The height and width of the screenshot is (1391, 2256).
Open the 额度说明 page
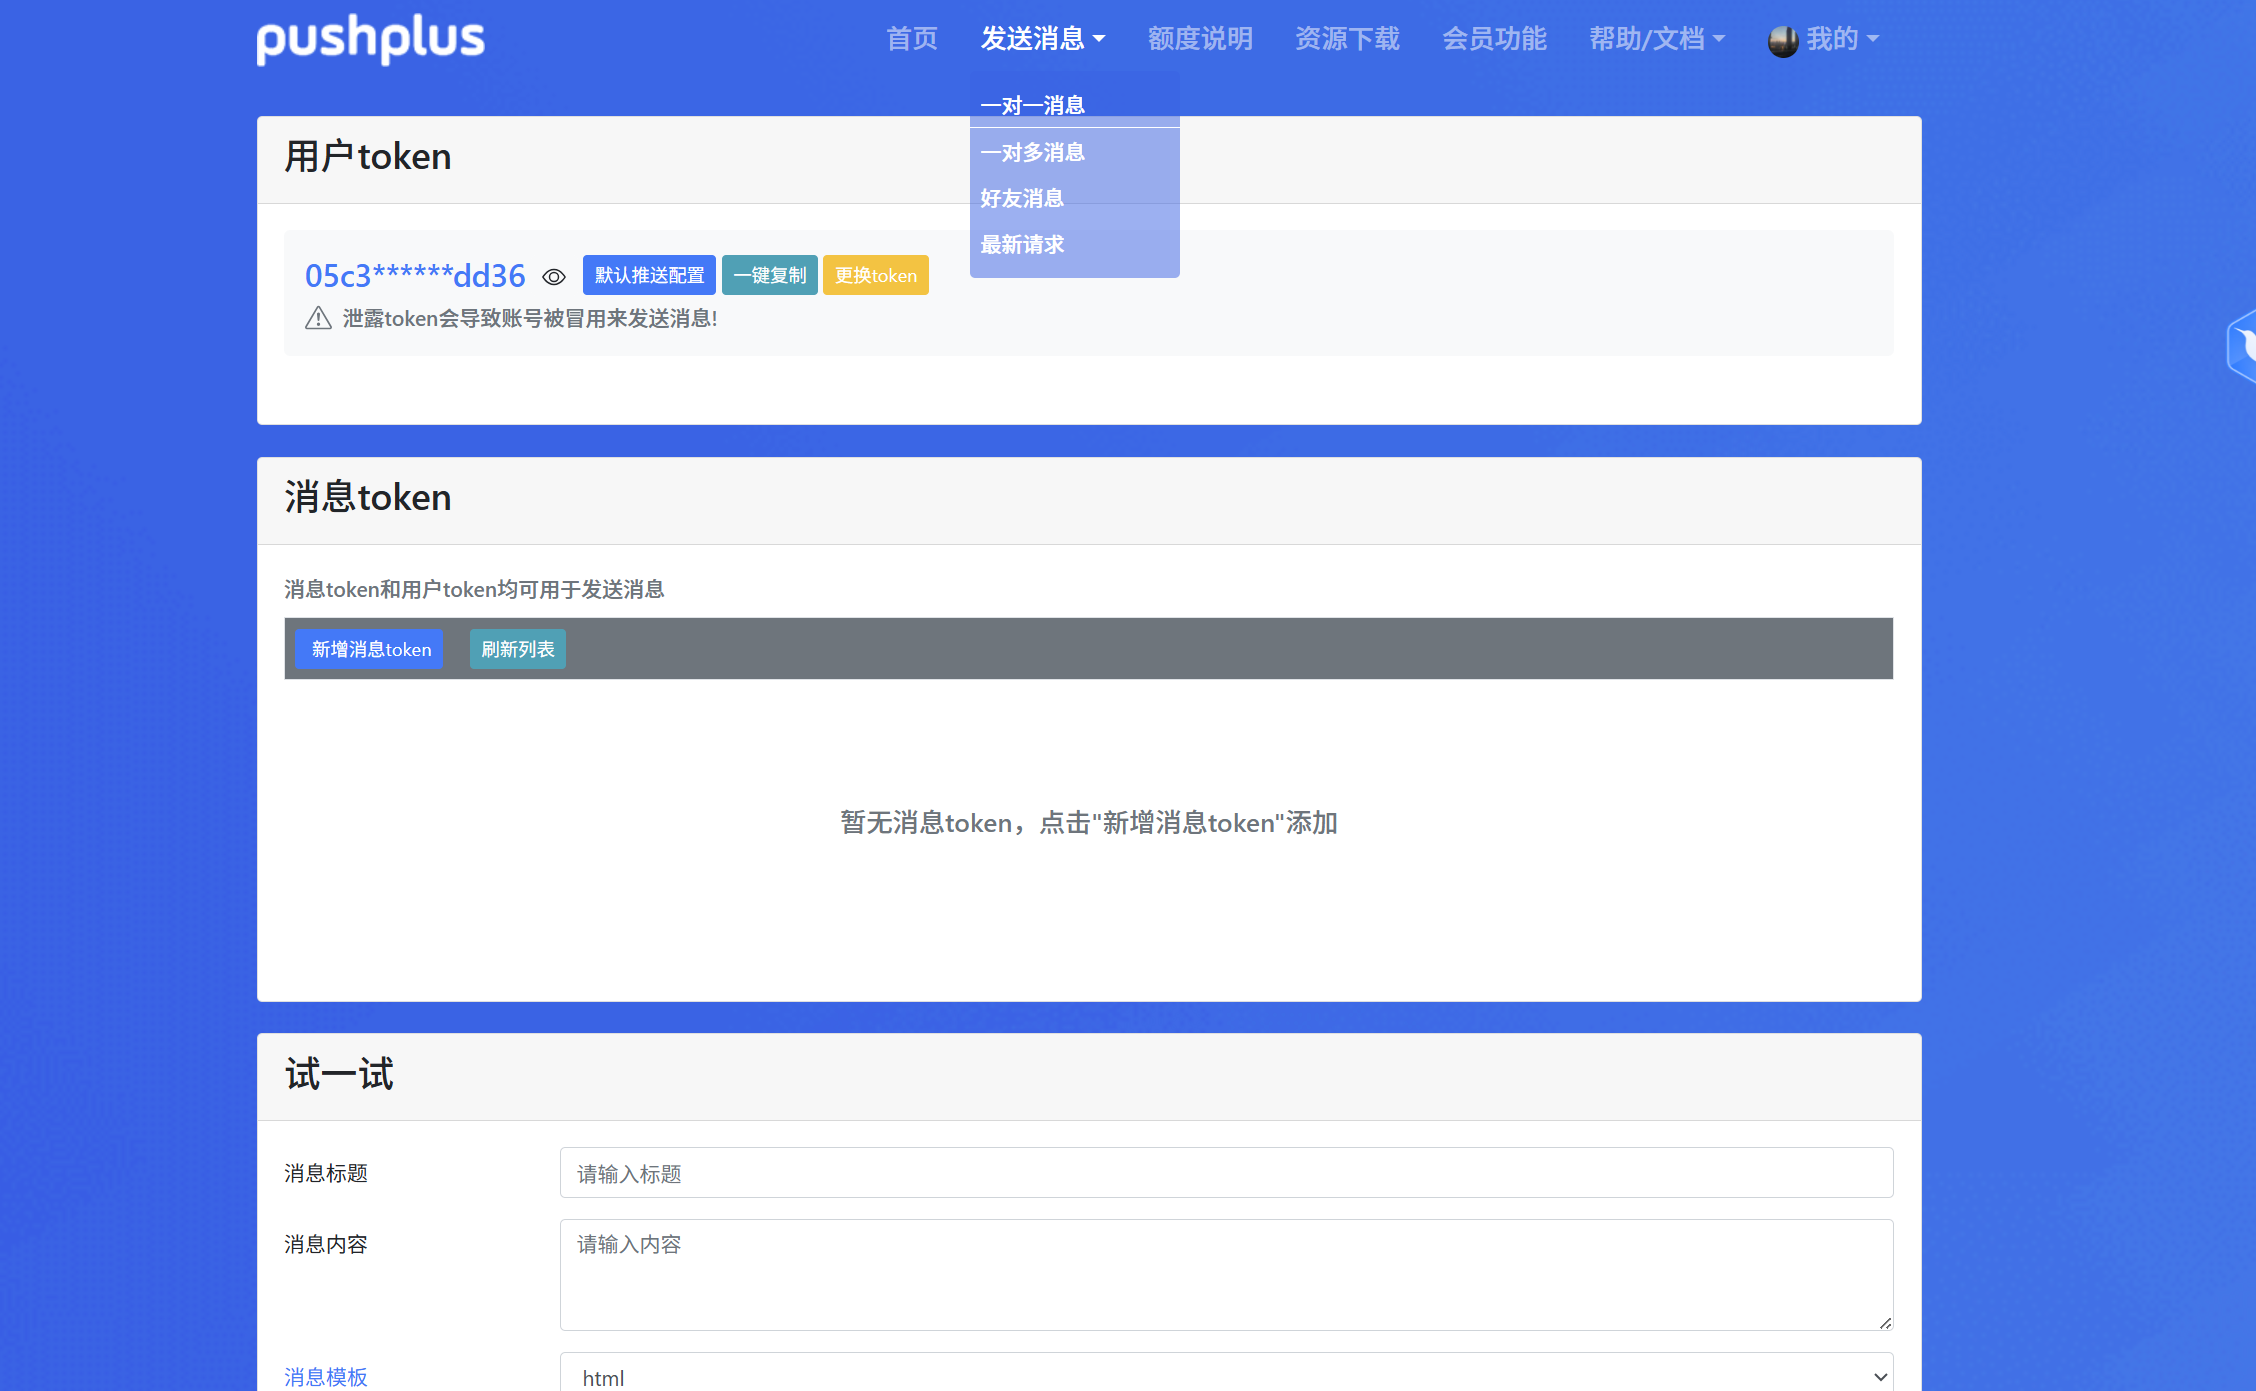pyautogui.click(x=1200, y=39)
